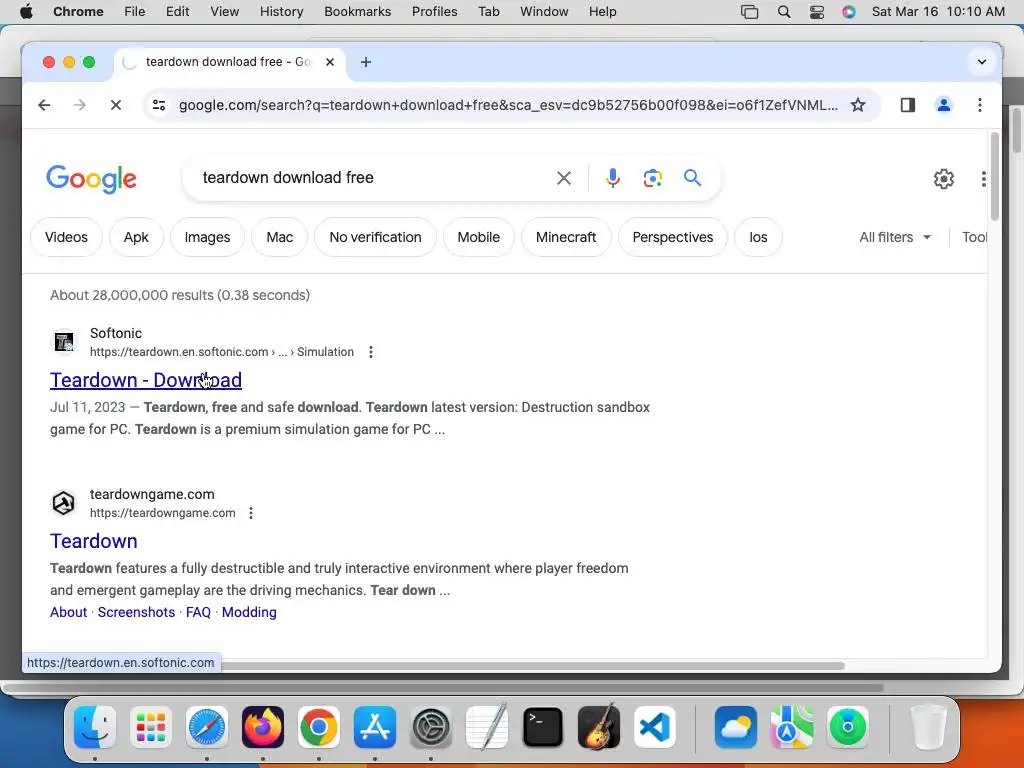Image resolution: width=1024 pixels, height=768 pixels.
Task: Open the Chrome profile avatar
Action: (943, 105)
